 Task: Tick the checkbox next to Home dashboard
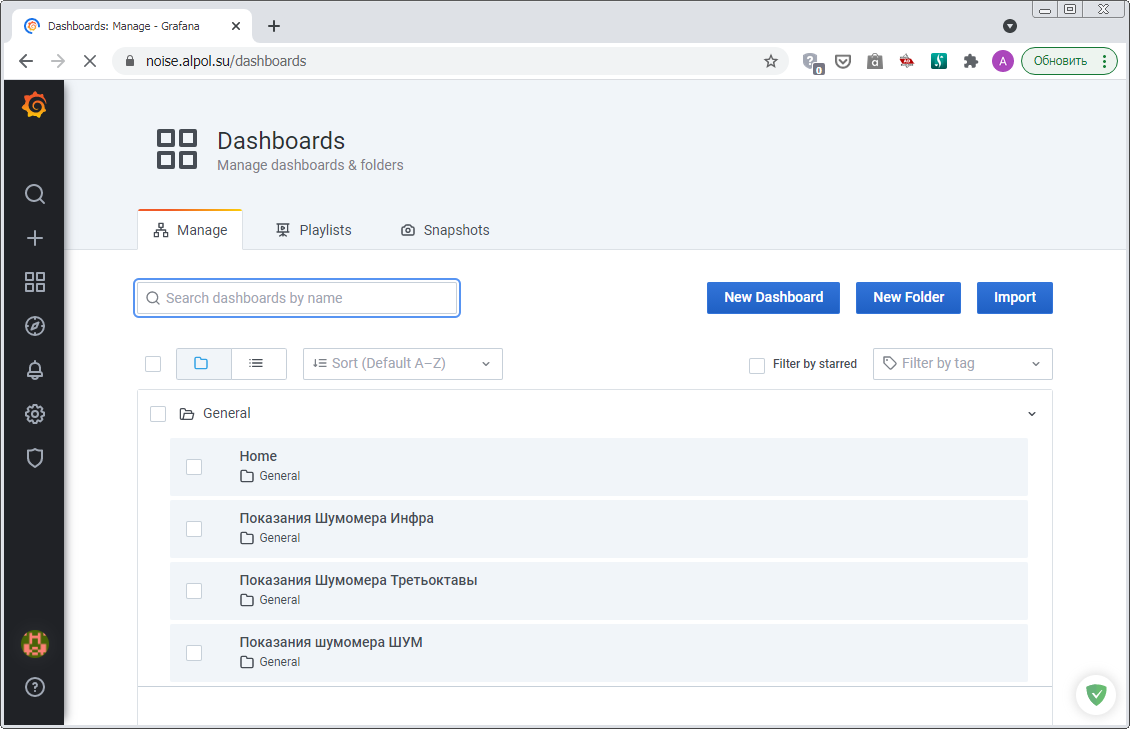click(x=194, y=467)
